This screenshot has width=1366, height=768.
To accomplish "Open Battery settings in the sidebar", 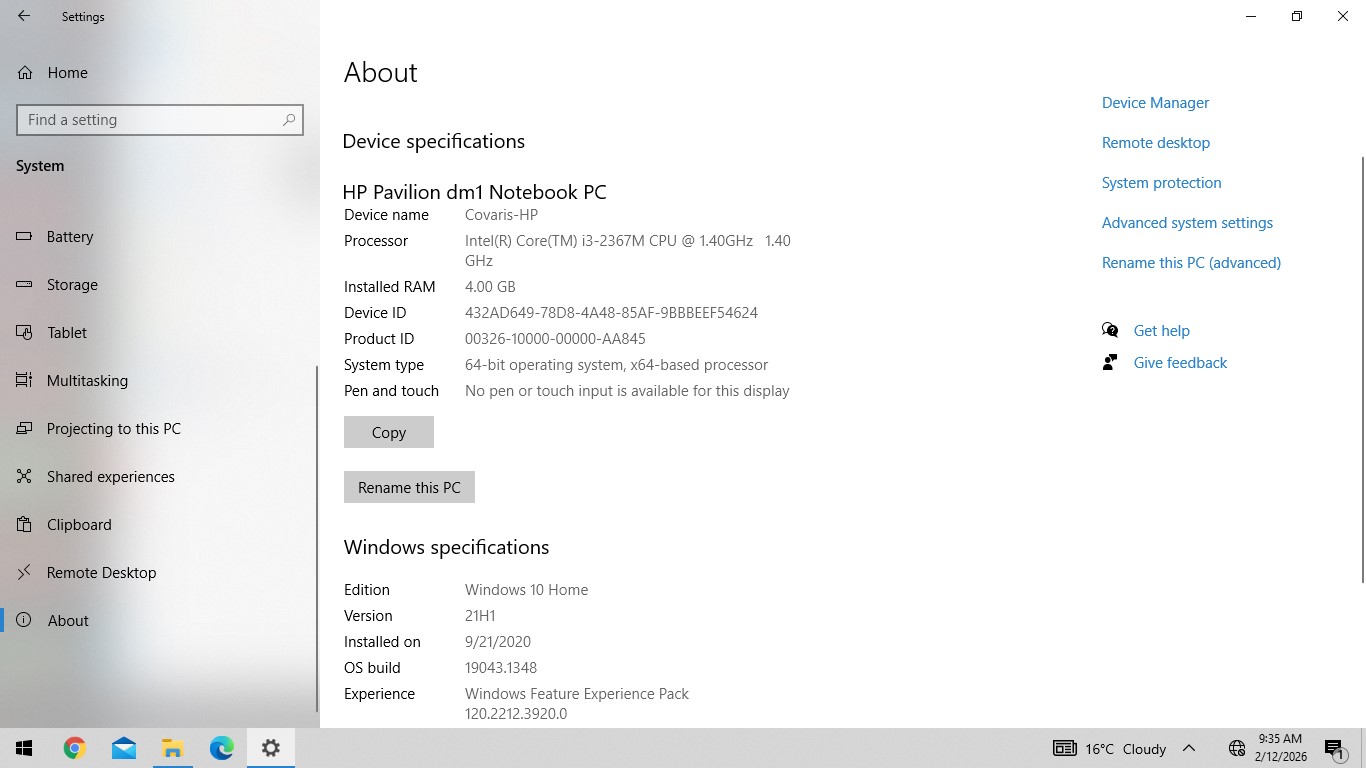I will 70,237.
